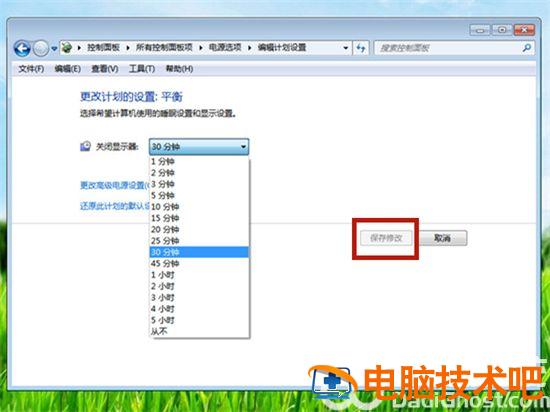The image size is (550, 412).
Task: Choose highlighted 30 分钟 list option
Action: pyautogui.click(x=199, y=252)
